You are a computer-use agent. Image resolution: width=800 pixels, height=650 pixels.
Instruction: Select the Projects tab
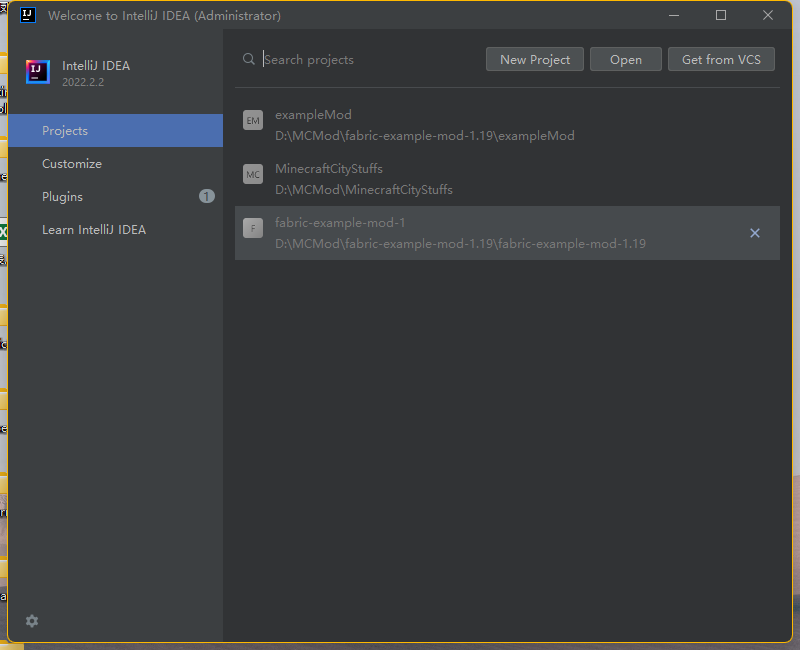point(65,131)
